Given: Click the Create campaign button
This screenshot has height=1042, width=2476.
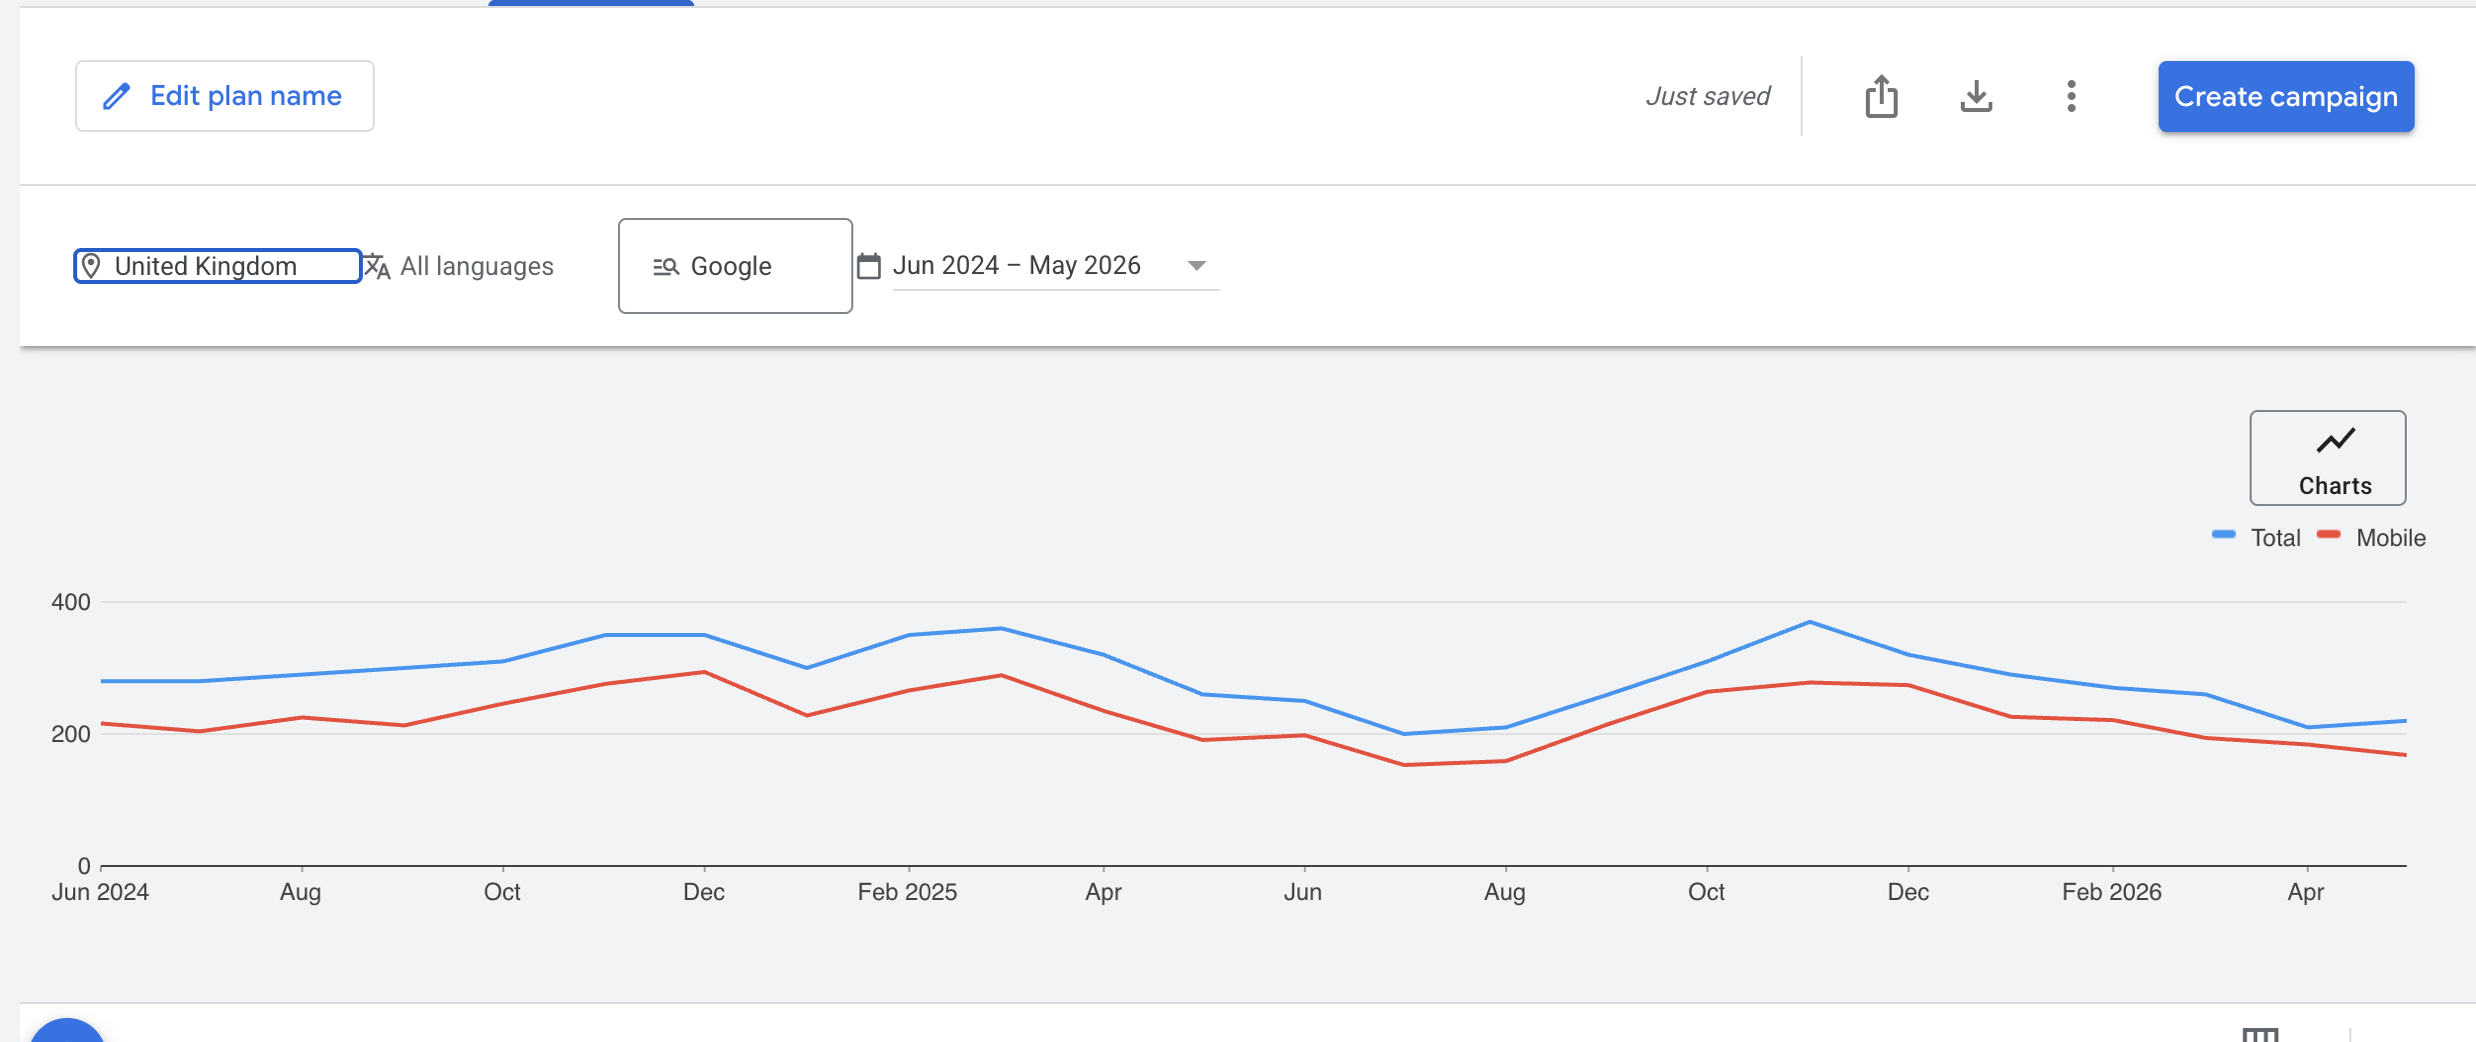Looking at the screenshot, I should click(2286, 96).
